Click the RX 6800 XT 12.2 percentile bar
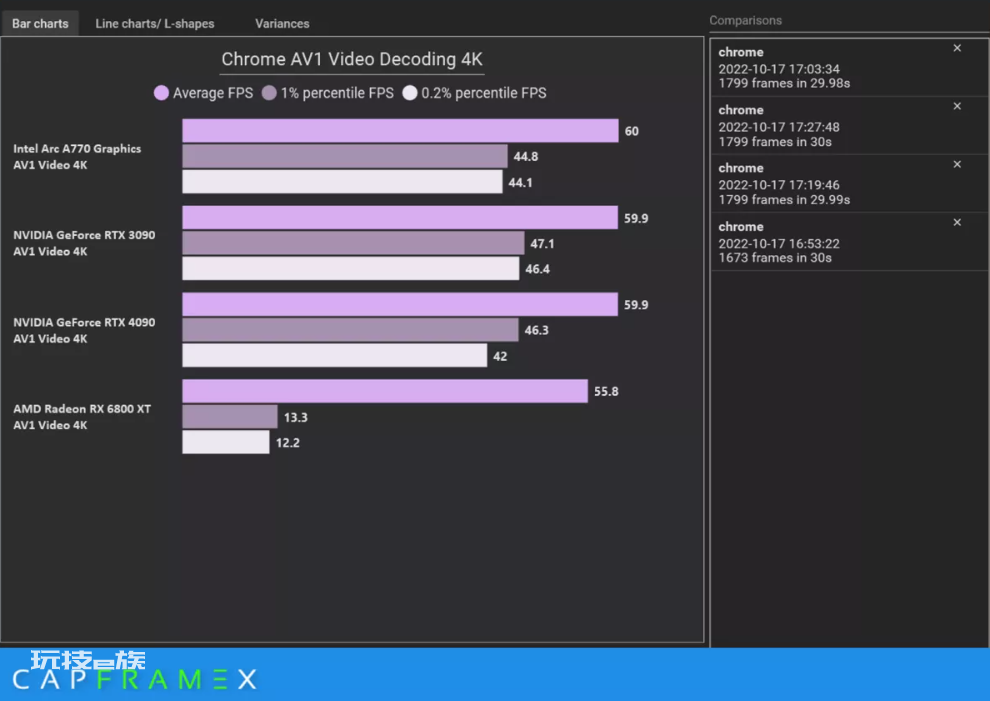 point(225,442)
